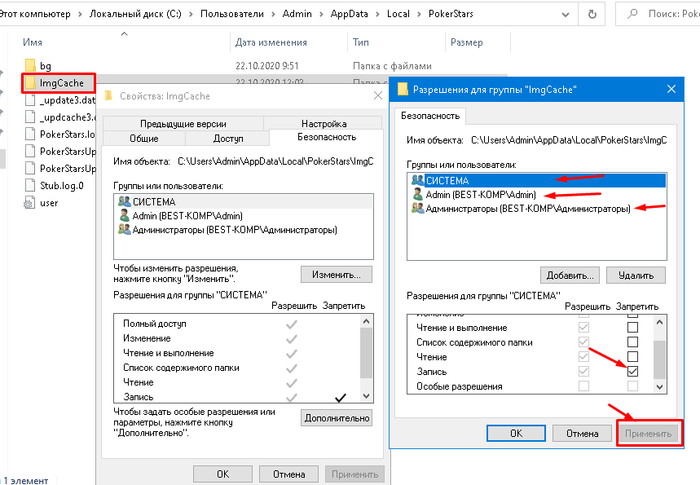Select Admin user icon in permissions dialog
Image resolution: width=700 pixels, height=485 pixels.
[x=418, y=194]
